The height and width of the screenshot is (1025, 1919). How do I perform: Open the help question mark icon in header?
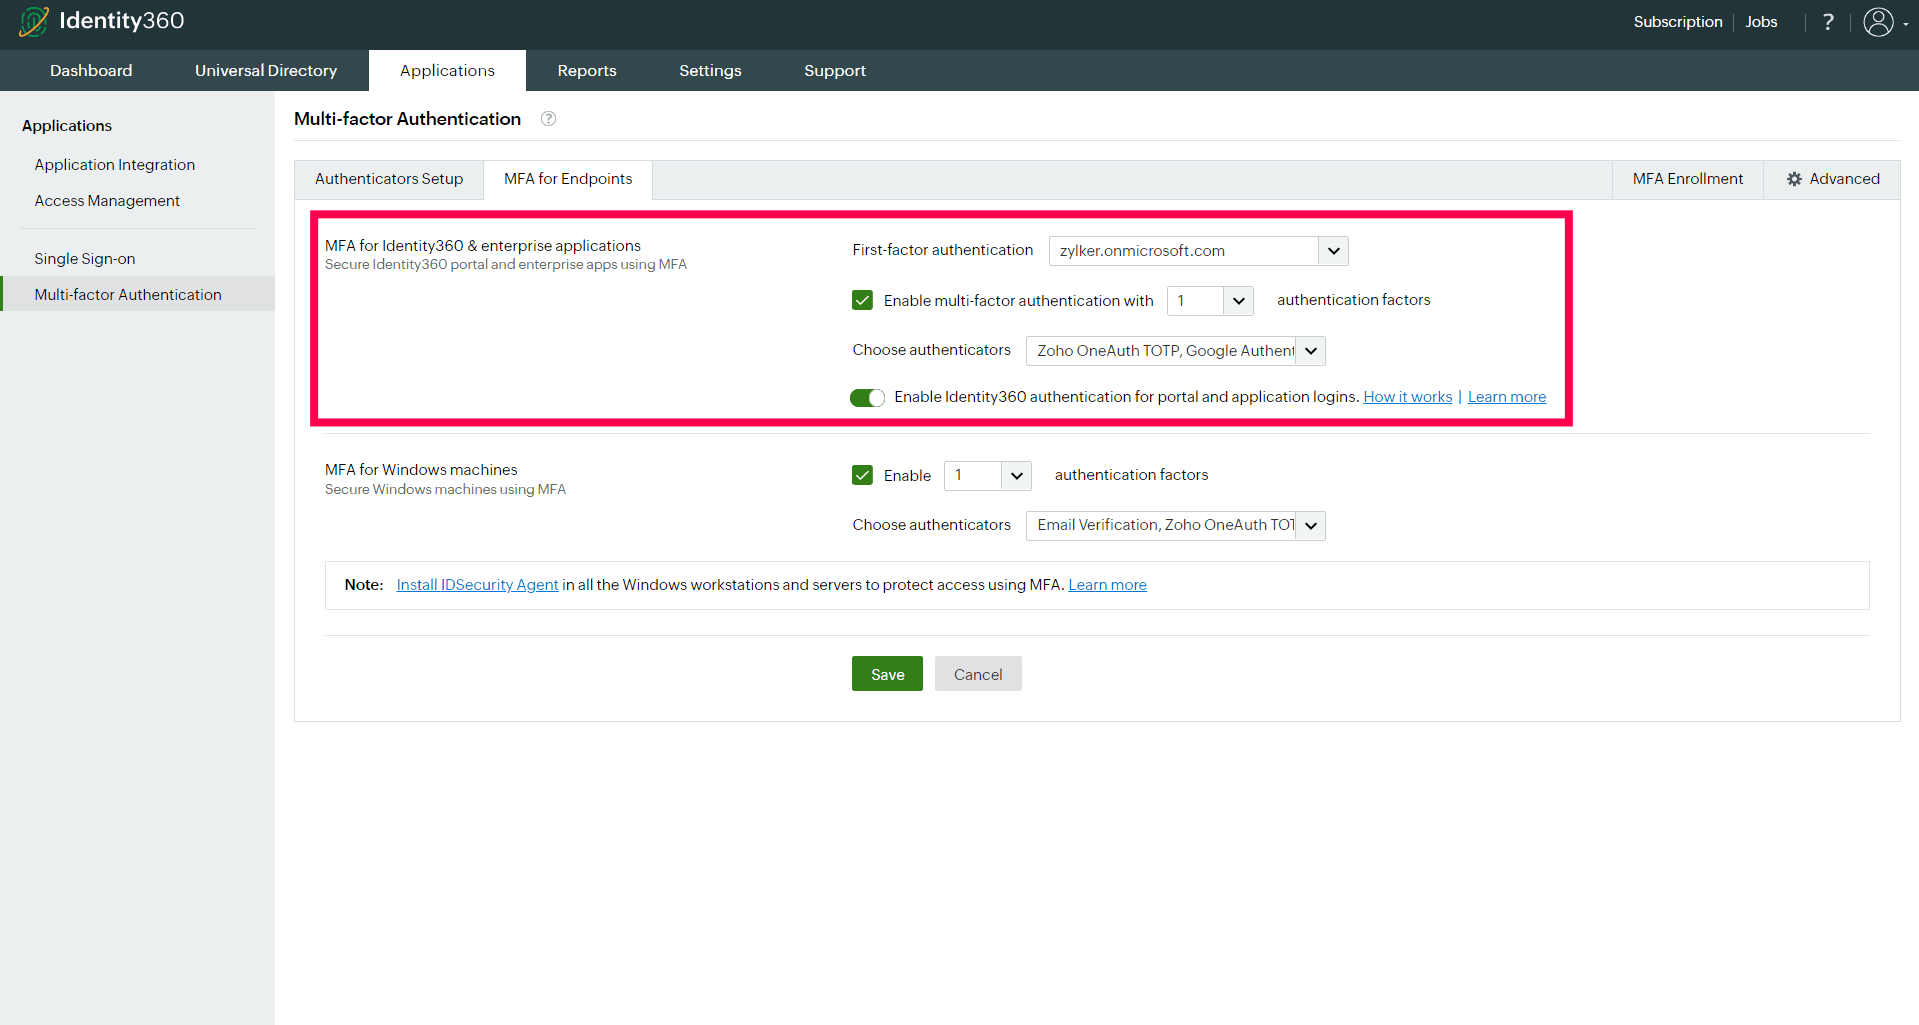click(1828, 22)
